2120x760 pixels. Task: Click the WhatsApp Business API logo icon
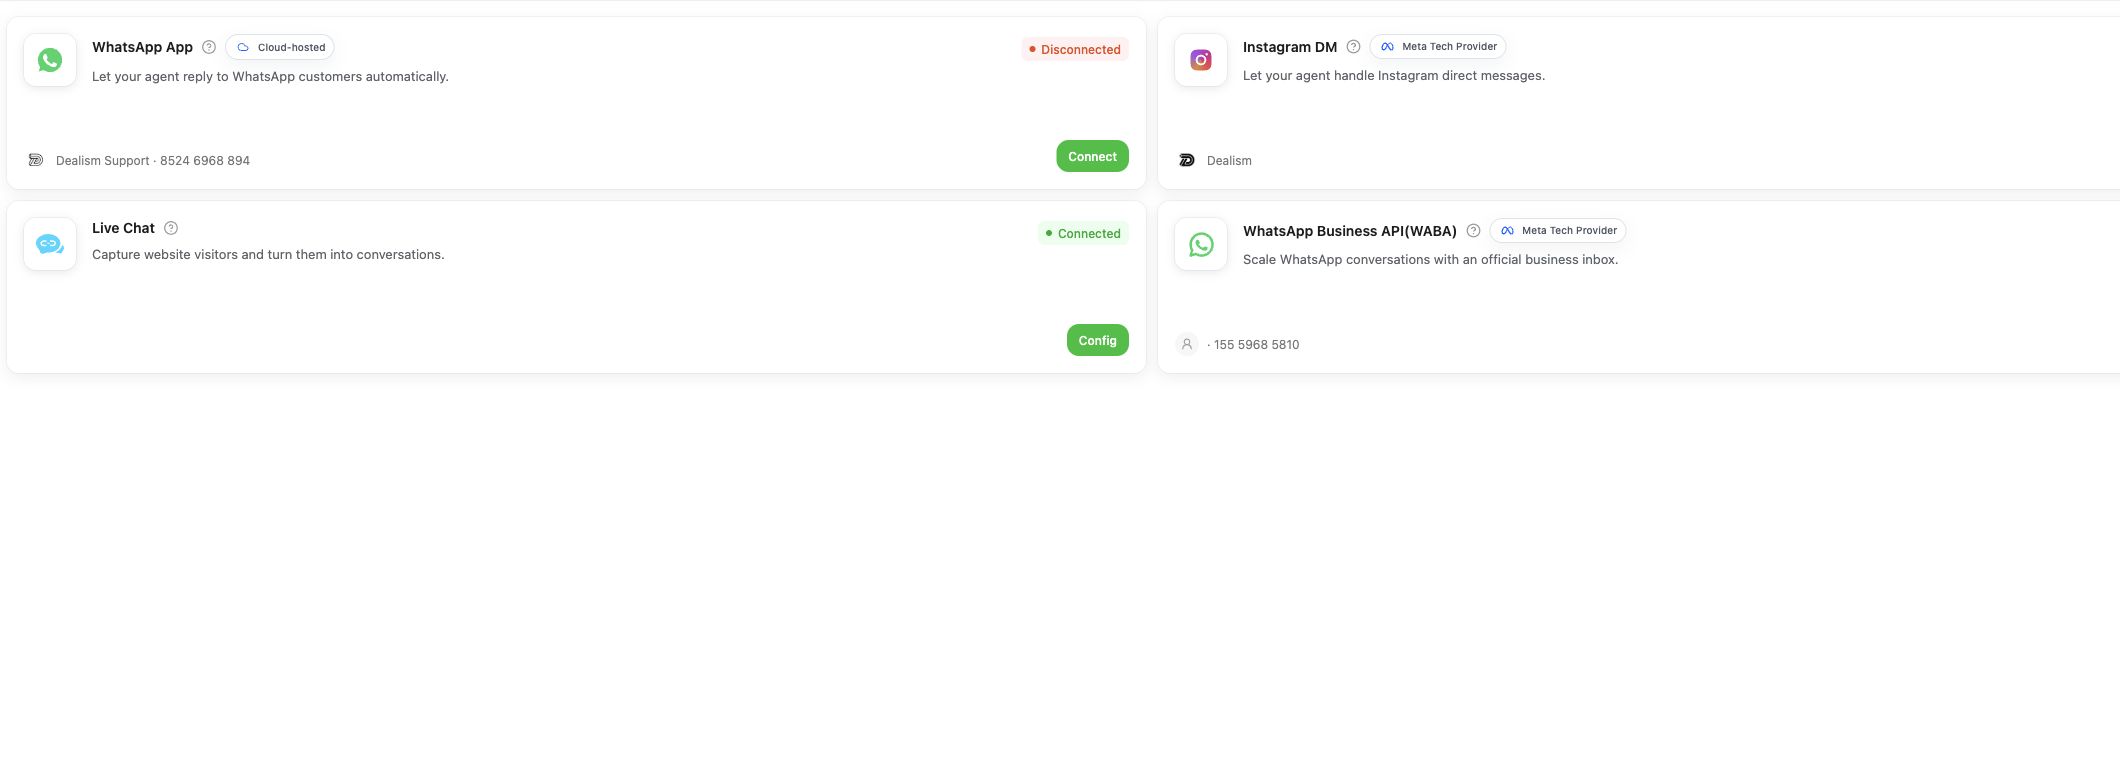1201,244
